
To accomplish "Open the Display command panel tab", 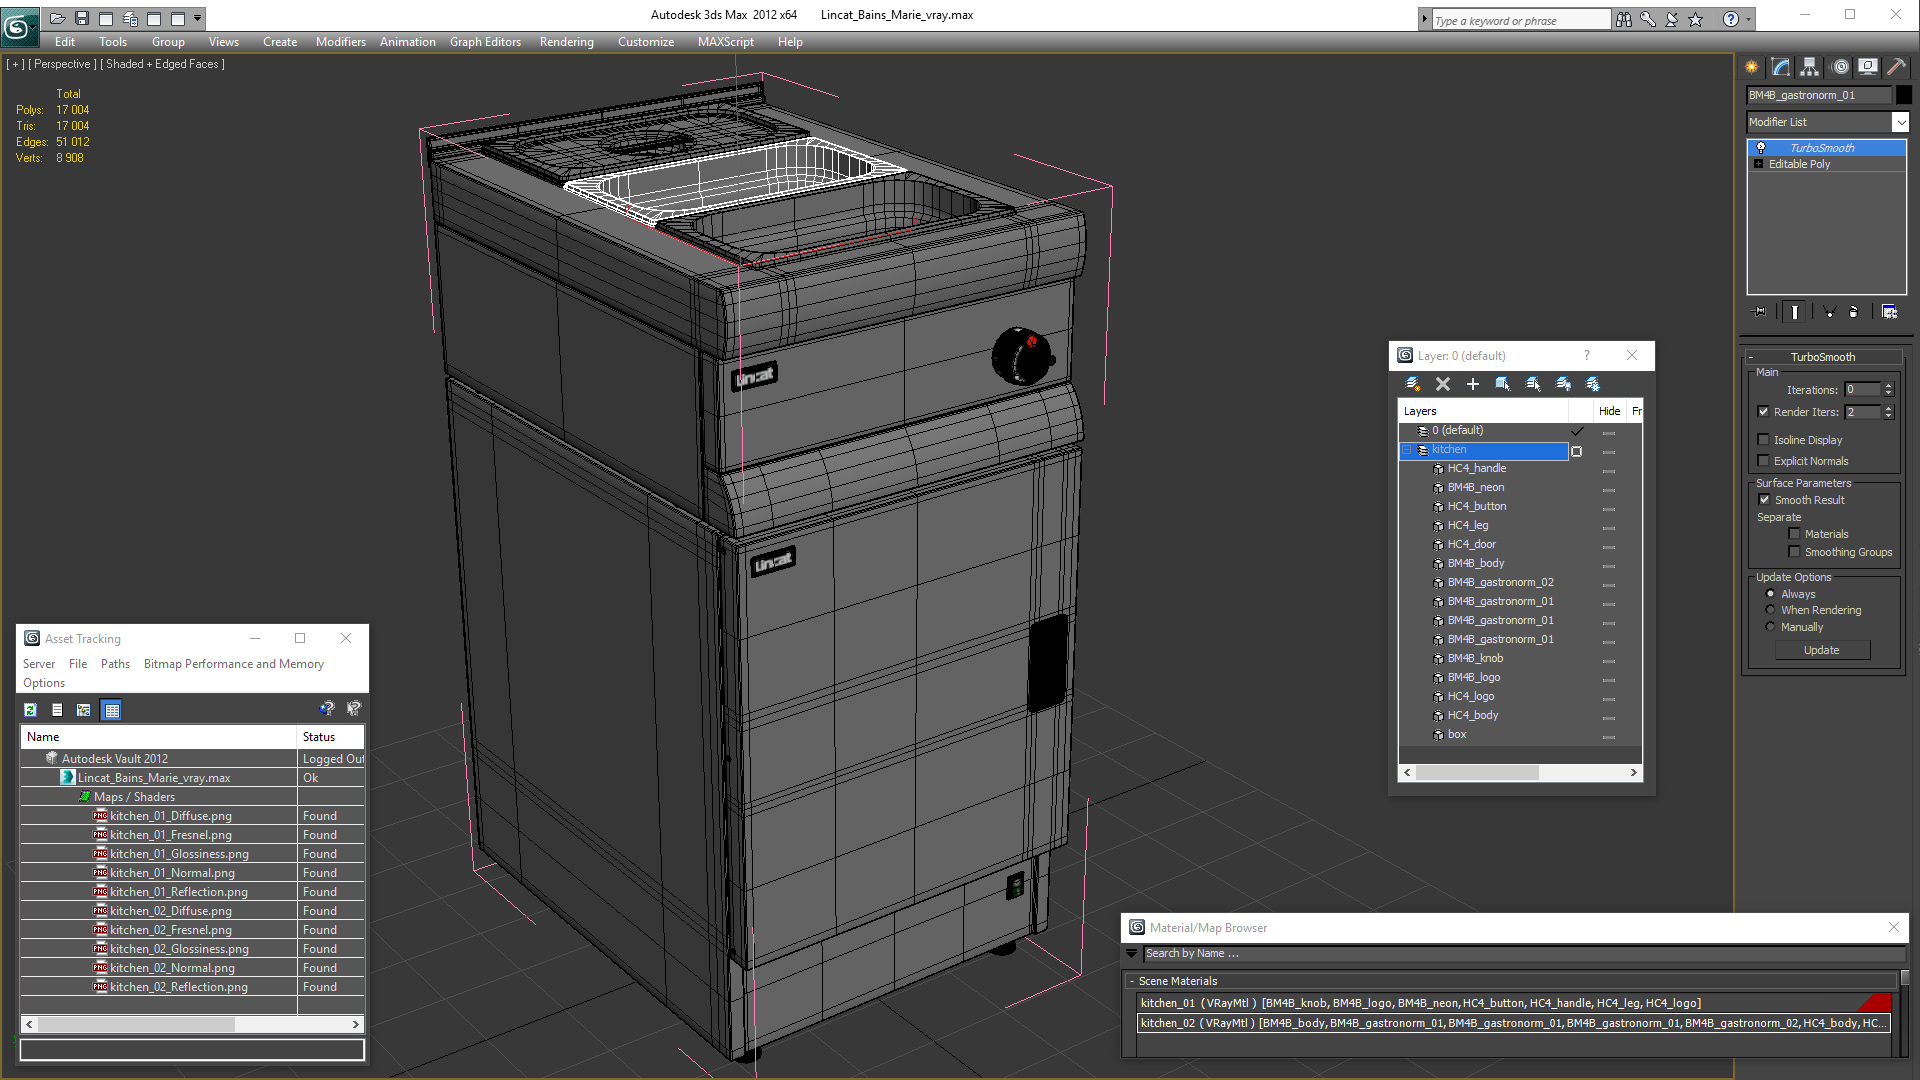I will point(1868,67).
